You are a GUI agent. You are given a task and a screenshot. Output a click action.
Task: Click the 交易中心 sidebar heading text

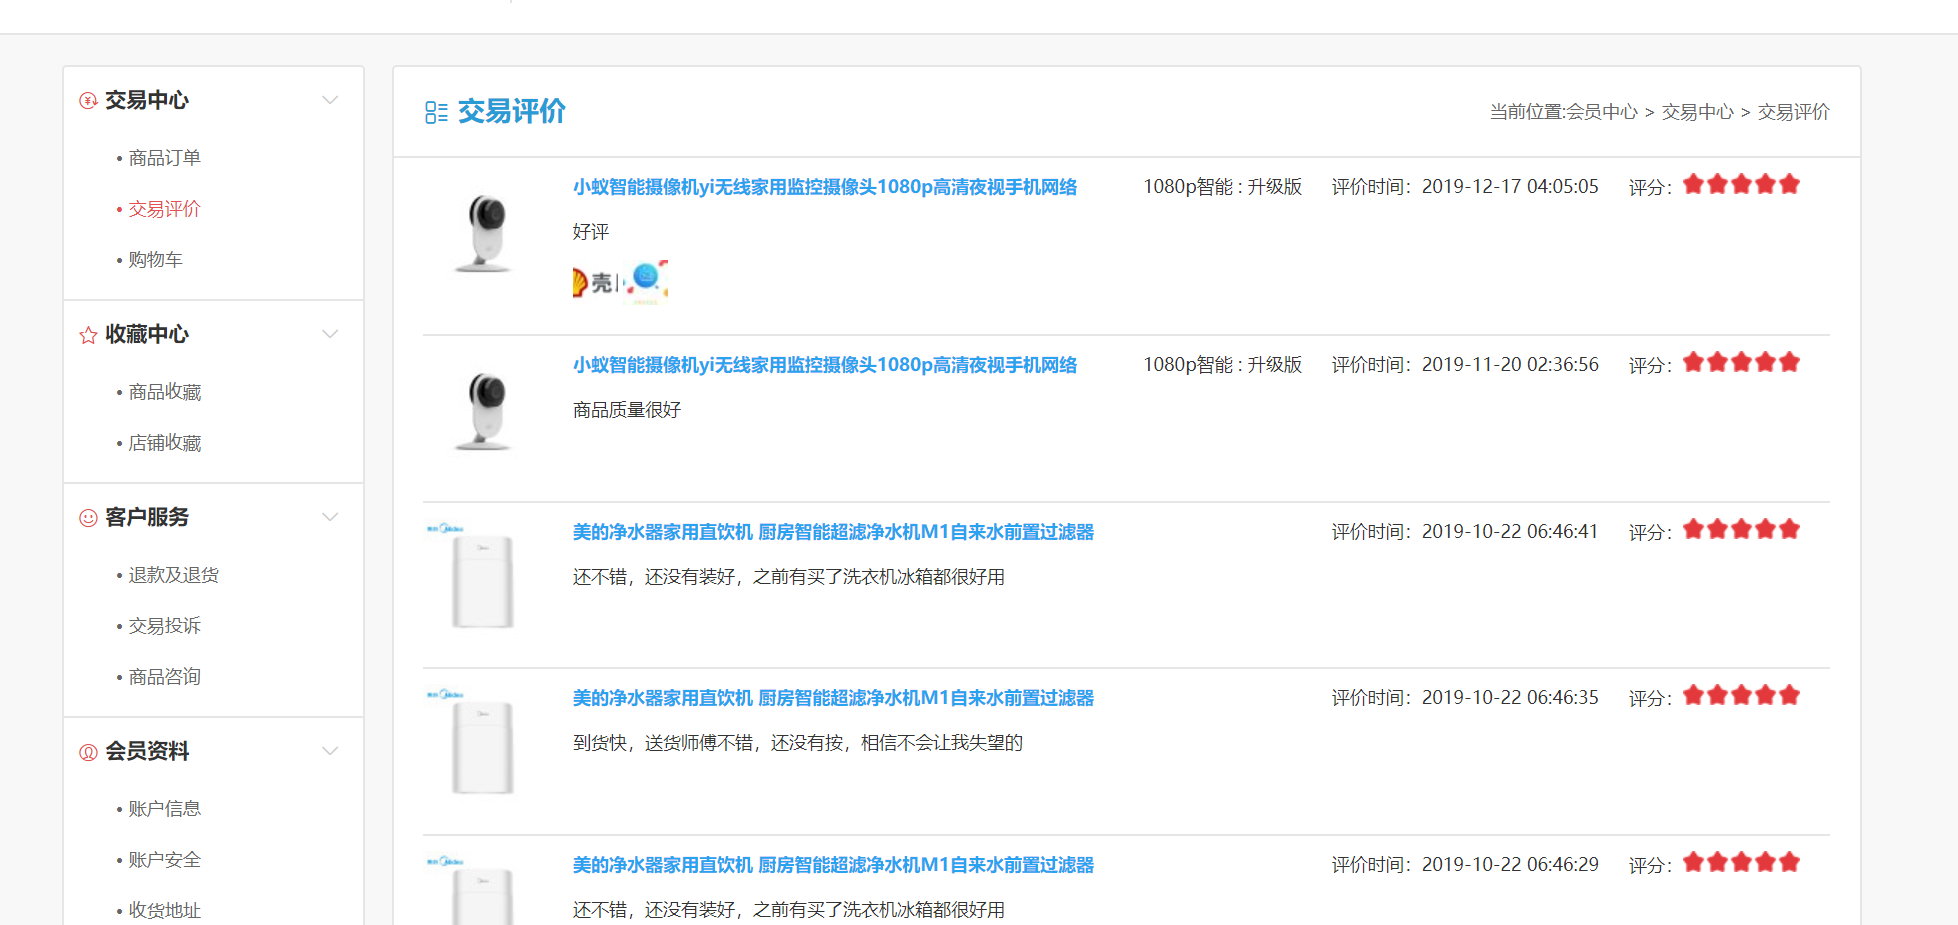(147, 100)
